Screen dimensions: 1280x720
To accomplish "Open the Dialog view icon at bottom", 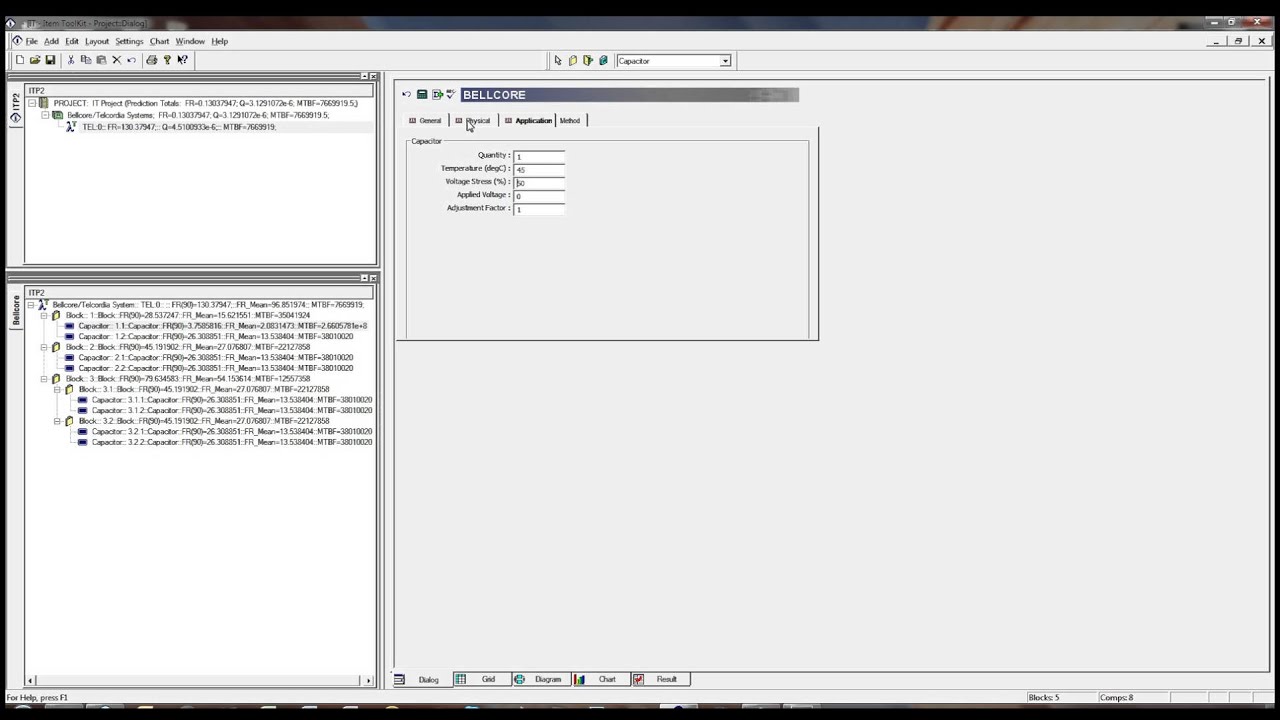I will coord(399,680).
